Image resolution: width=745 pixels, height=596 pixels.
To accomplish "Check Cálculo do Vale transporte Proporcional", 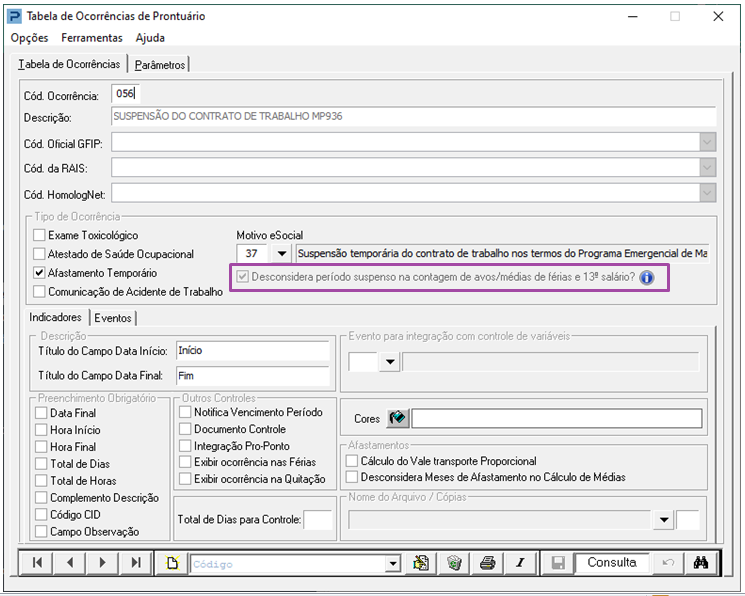I will [x=351, y=461].
